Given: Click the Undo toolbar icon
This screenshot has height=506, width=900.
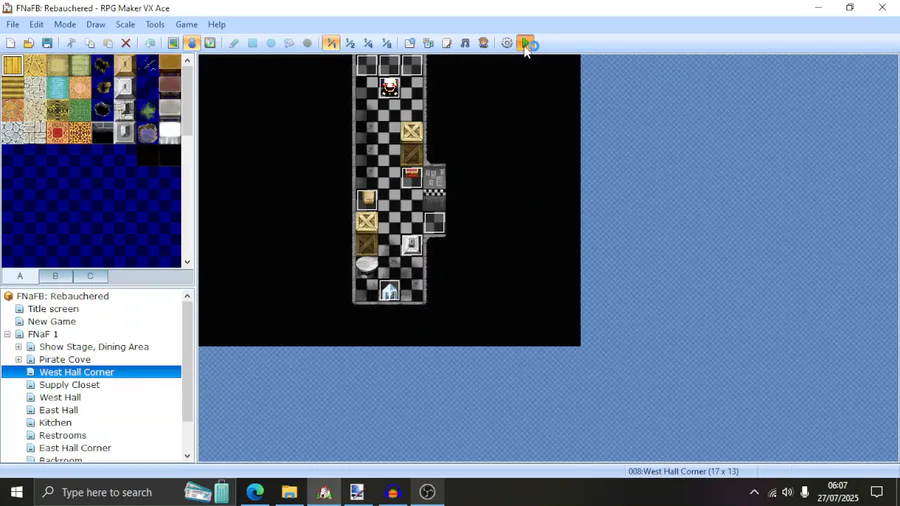Looking at the screenshot, I should 150,43.
